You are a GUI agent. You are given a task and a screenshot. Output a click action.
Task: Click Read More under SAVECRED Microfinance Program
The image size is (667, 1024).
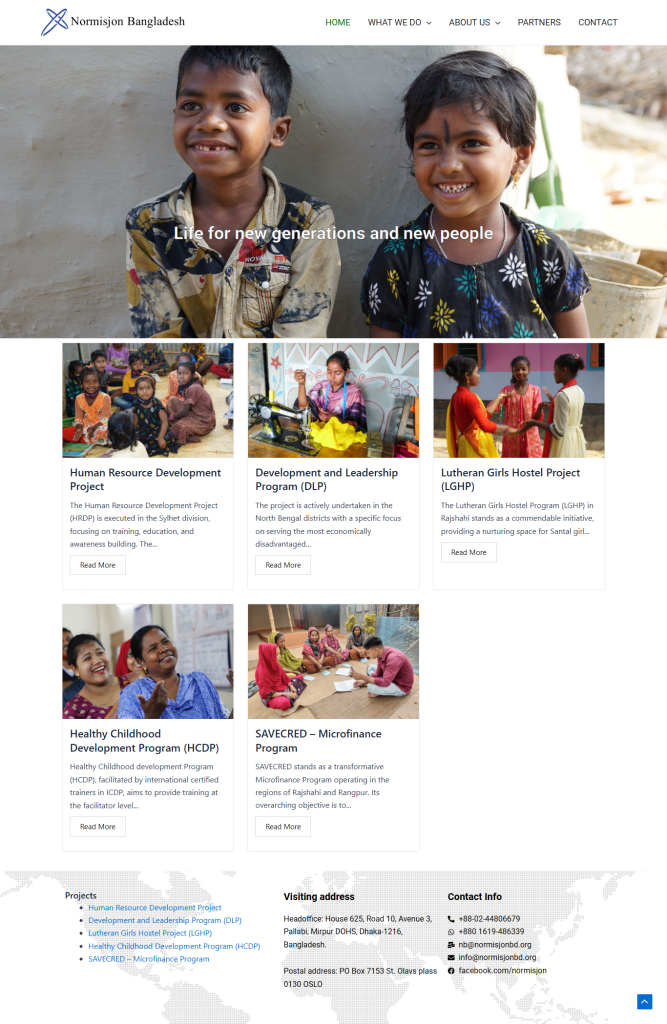tap(283, 826)
